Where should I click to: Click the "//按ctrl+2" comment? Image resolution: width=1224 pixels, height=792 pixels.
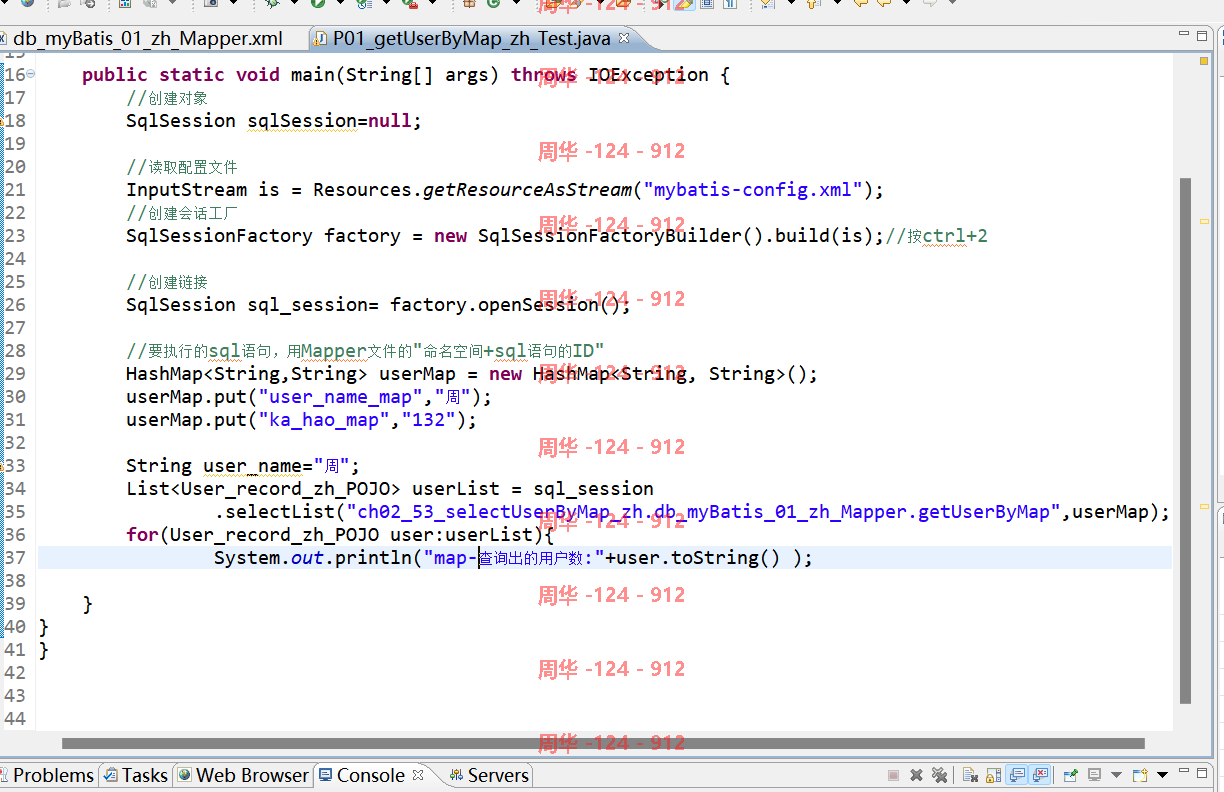(936, 236)
